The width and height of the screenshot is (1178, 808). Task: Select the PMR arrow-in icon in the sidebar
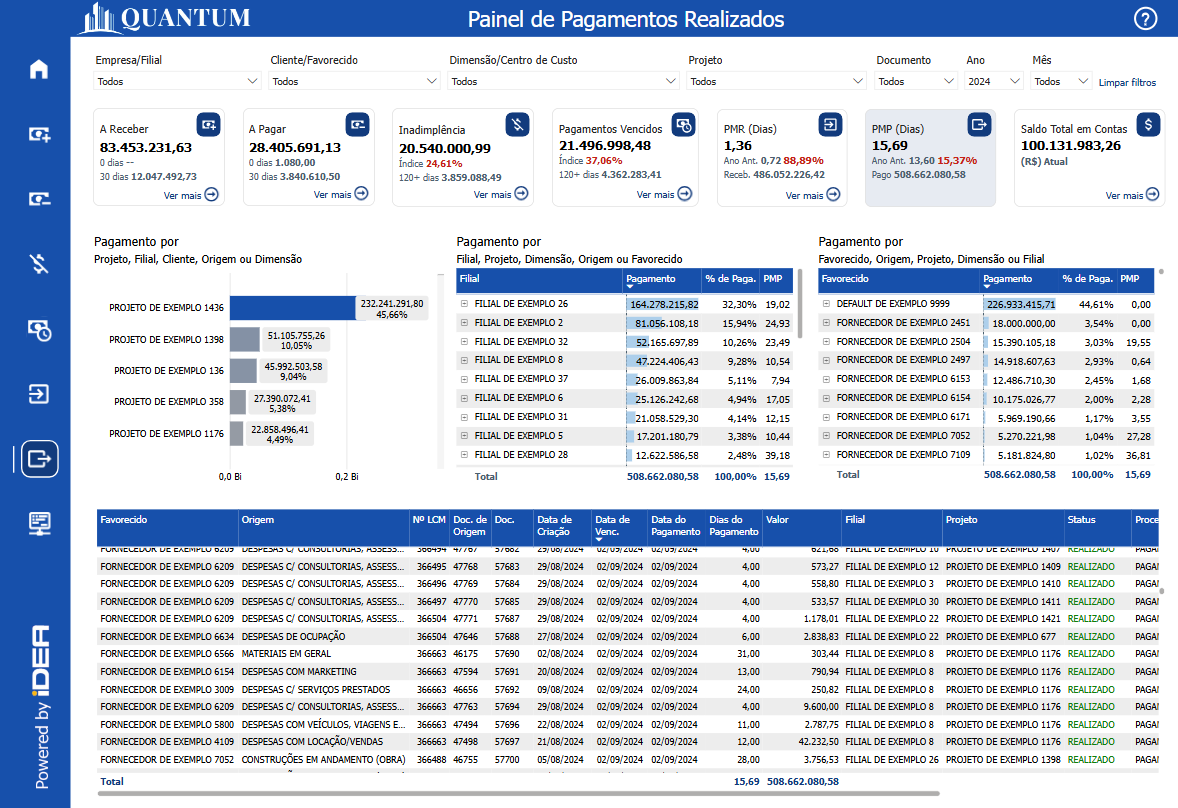coord(38,394)
